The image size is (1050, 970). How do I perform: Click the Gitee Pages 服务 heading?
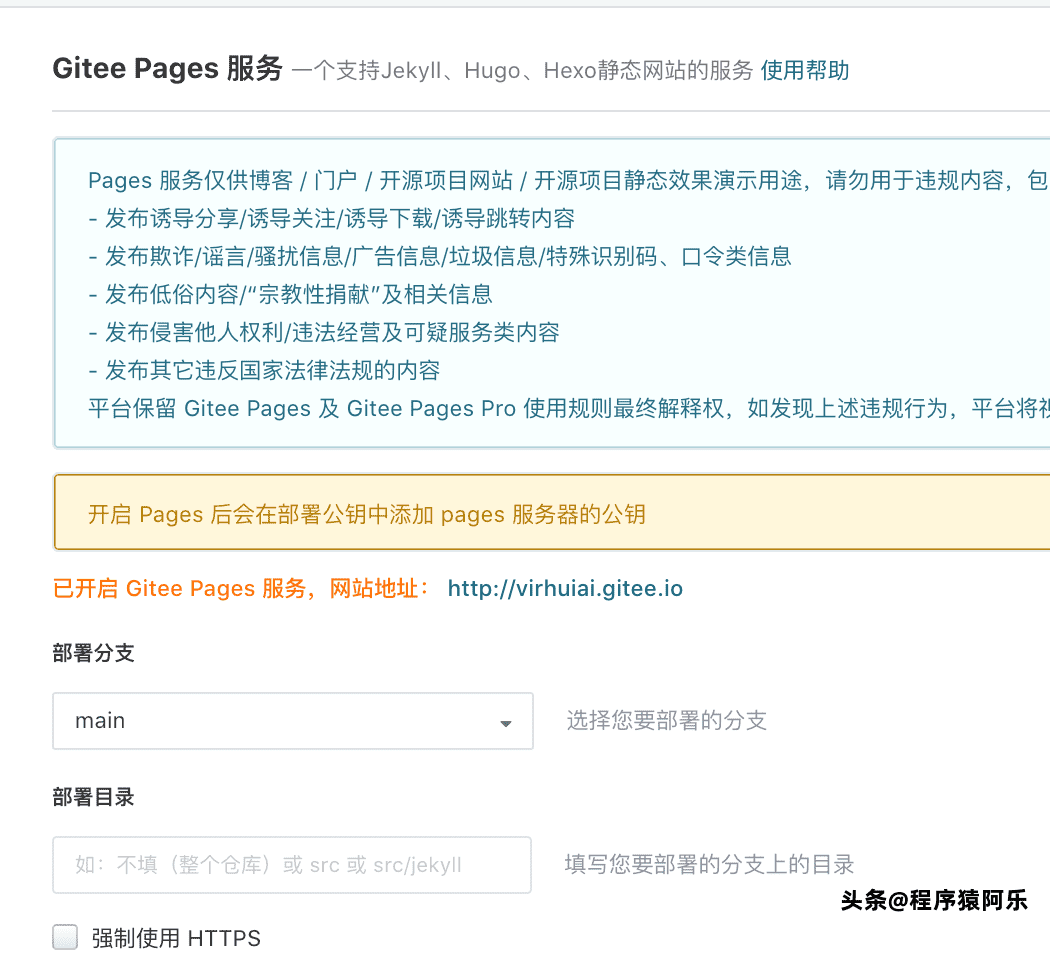pos(167,68)
